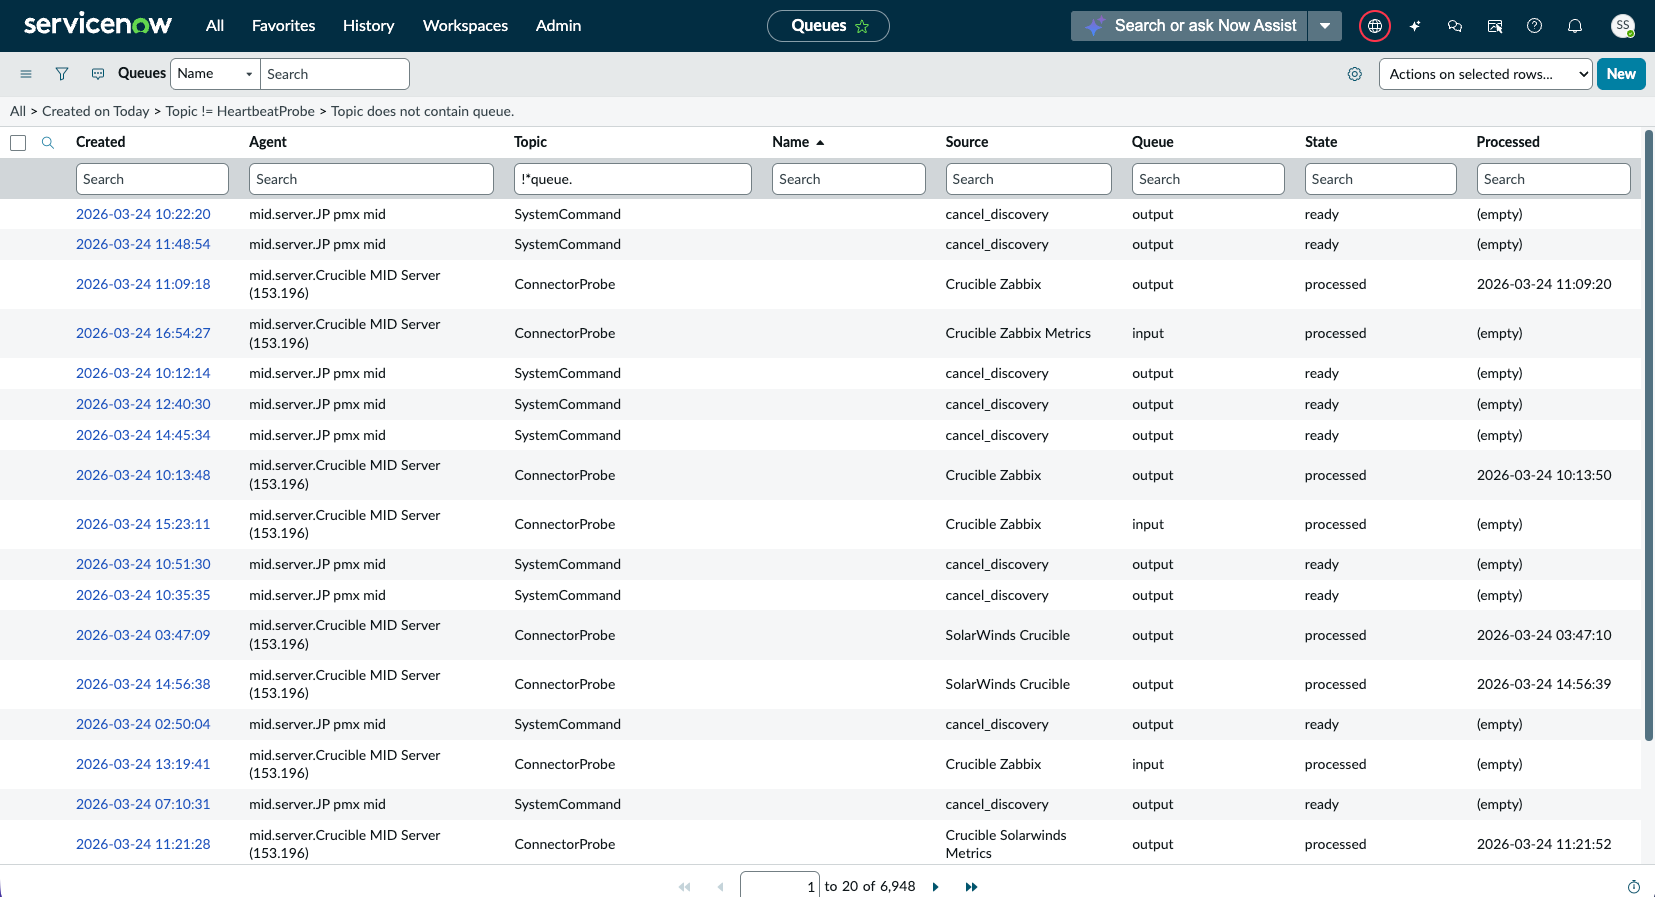Image resolution: width=1655 pixels, height=897 pixels.
Task: Sort by the Name column header
Action: click(790, 142)
